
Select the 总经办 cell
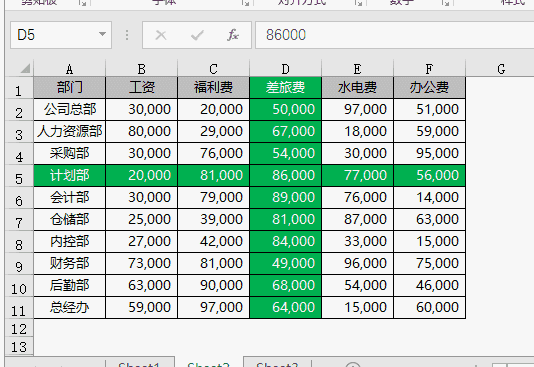(x=69, y=307)
